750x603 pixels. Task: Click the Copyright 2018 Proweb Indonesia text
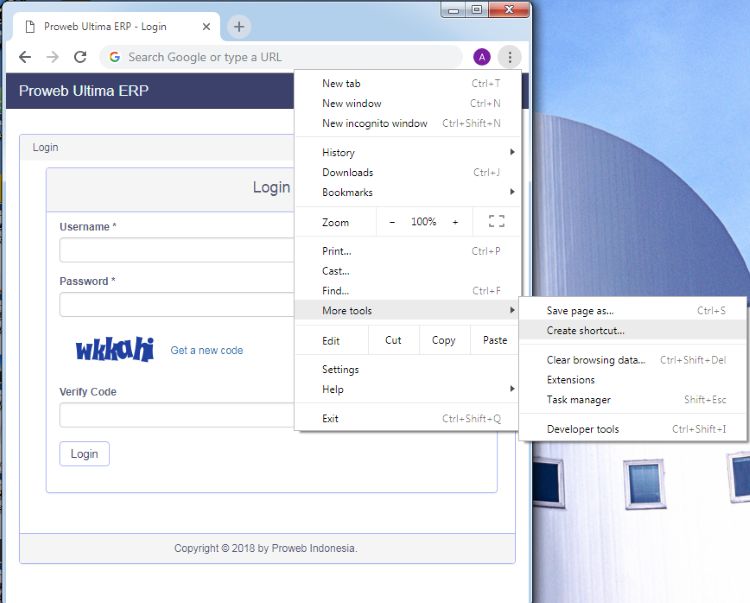[x=265, y=548]
